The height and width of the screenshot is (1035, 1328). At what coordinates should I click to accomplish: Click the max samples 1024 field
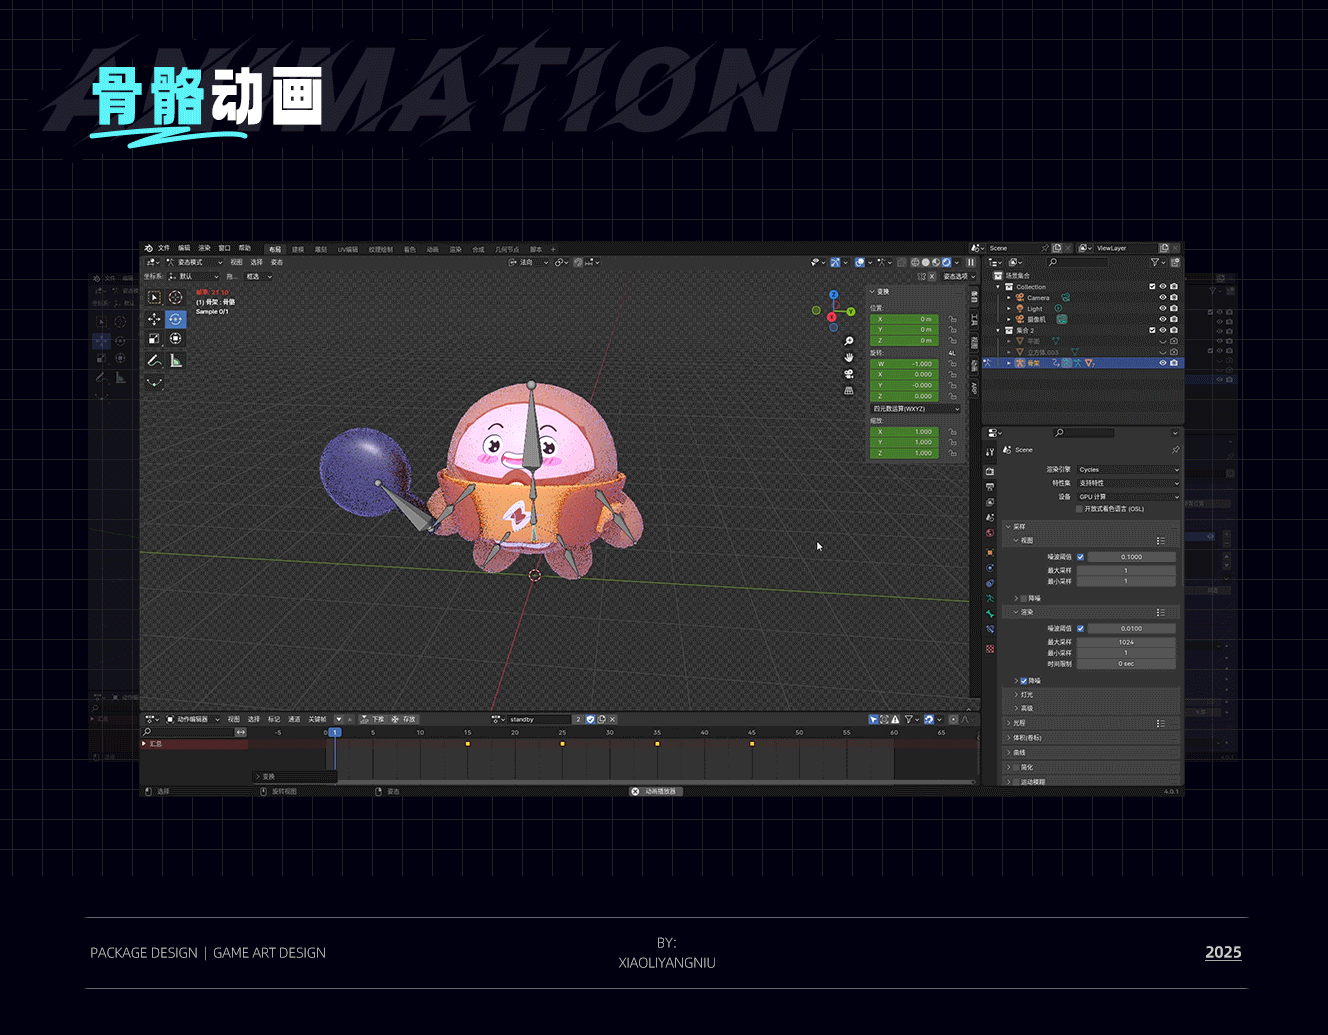1126,642
